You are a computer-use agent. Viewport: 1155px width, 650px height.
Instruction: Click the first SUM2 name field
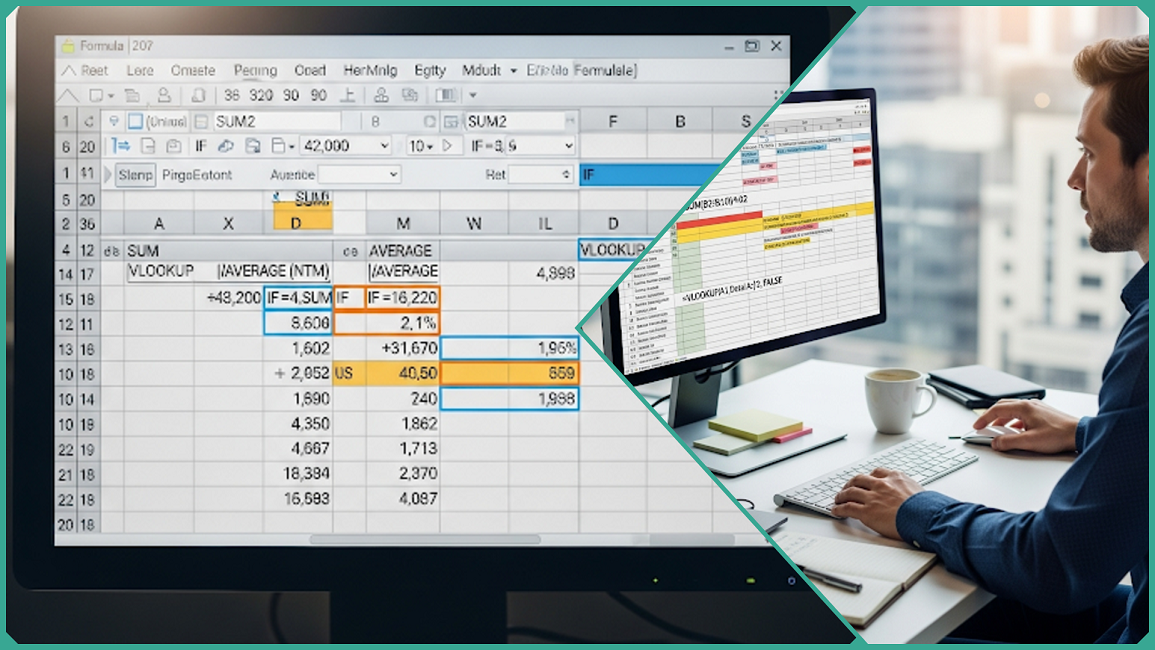coord(277,122)
